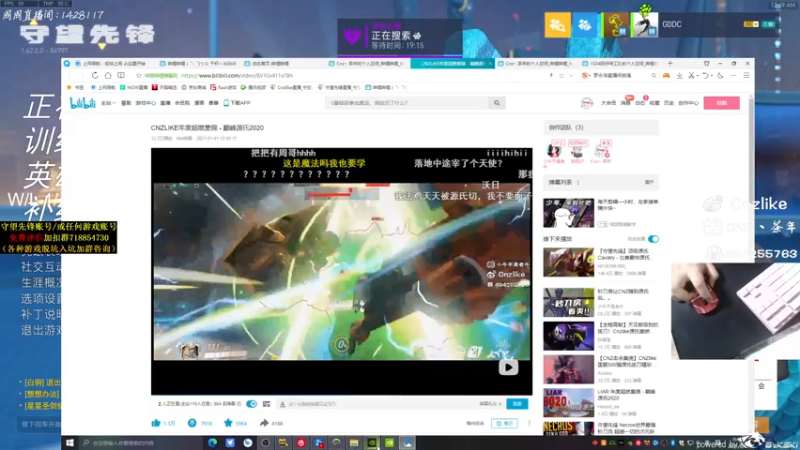
Task: Like the video with thumbs-up icon
Action: click(x=156, y=423)
